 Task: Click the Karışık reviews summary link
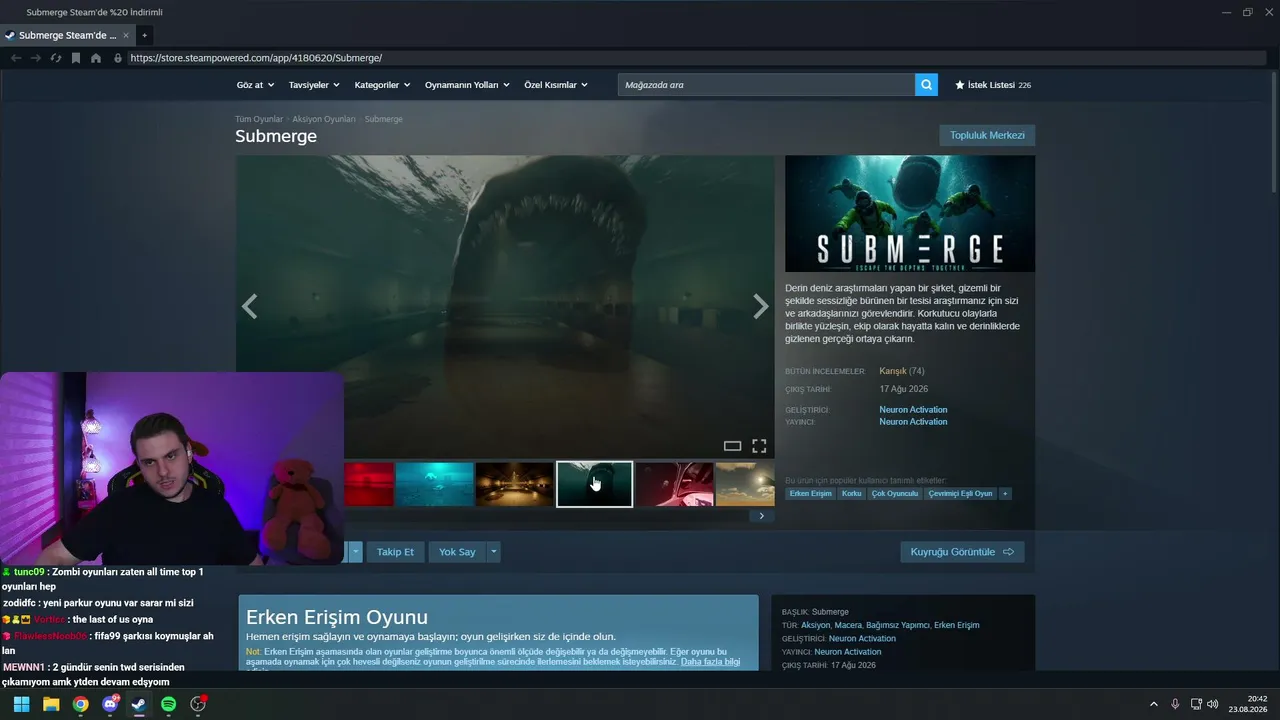893,371
